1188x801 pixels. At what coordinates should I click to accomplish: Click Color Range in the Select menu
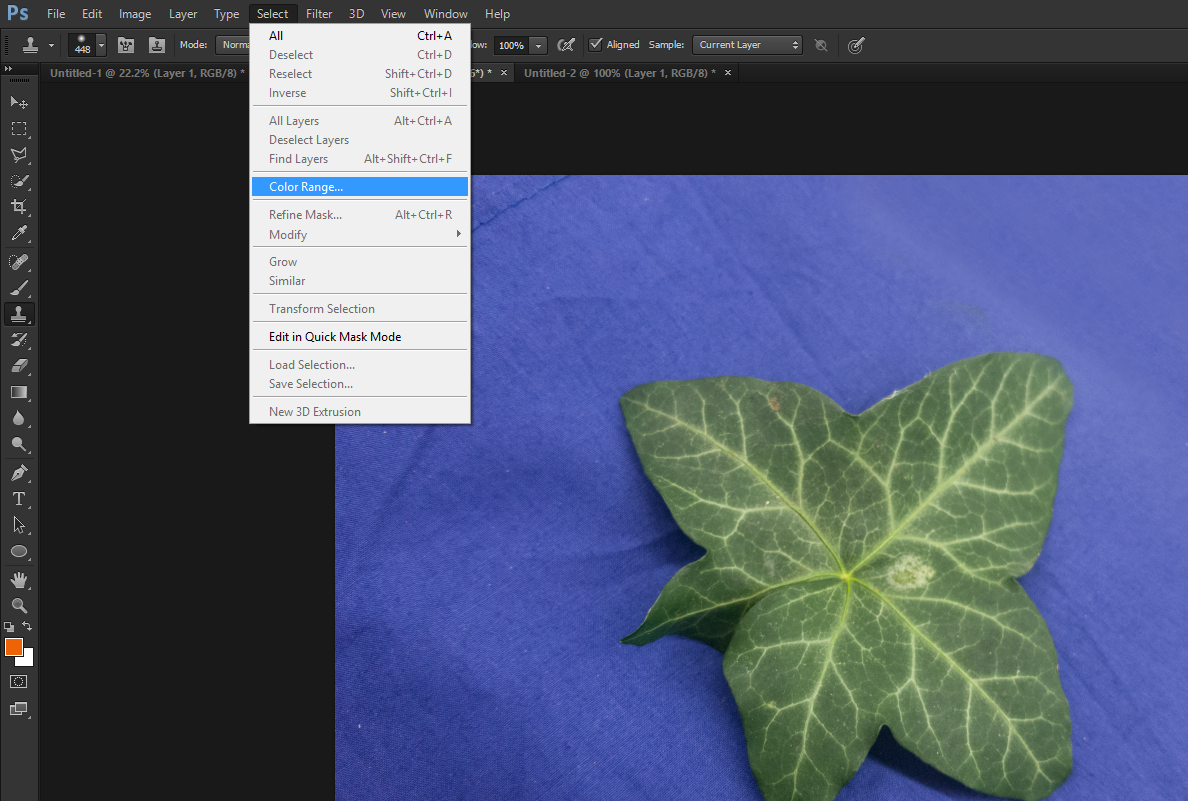(x=306, y=187)
